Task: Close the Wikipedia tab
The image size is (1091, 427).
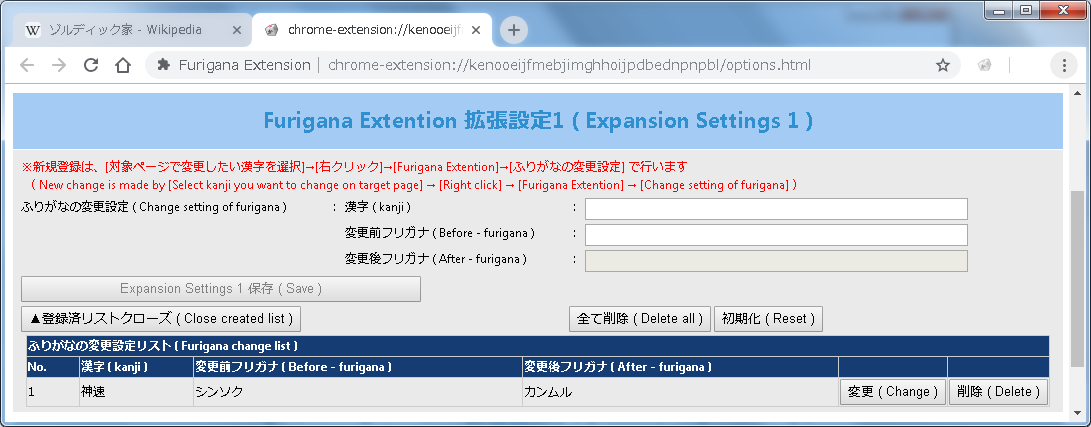Action: click(237, 30)
